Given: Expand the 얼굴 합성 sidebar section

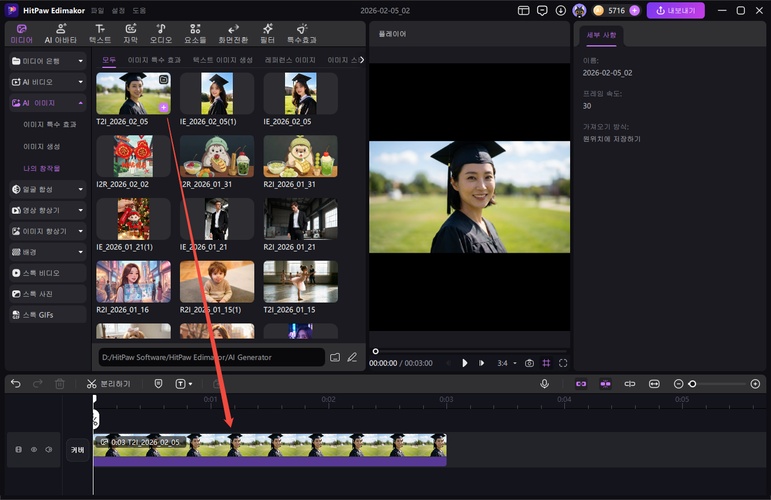Looking at the screenshot, I should 47,188.
